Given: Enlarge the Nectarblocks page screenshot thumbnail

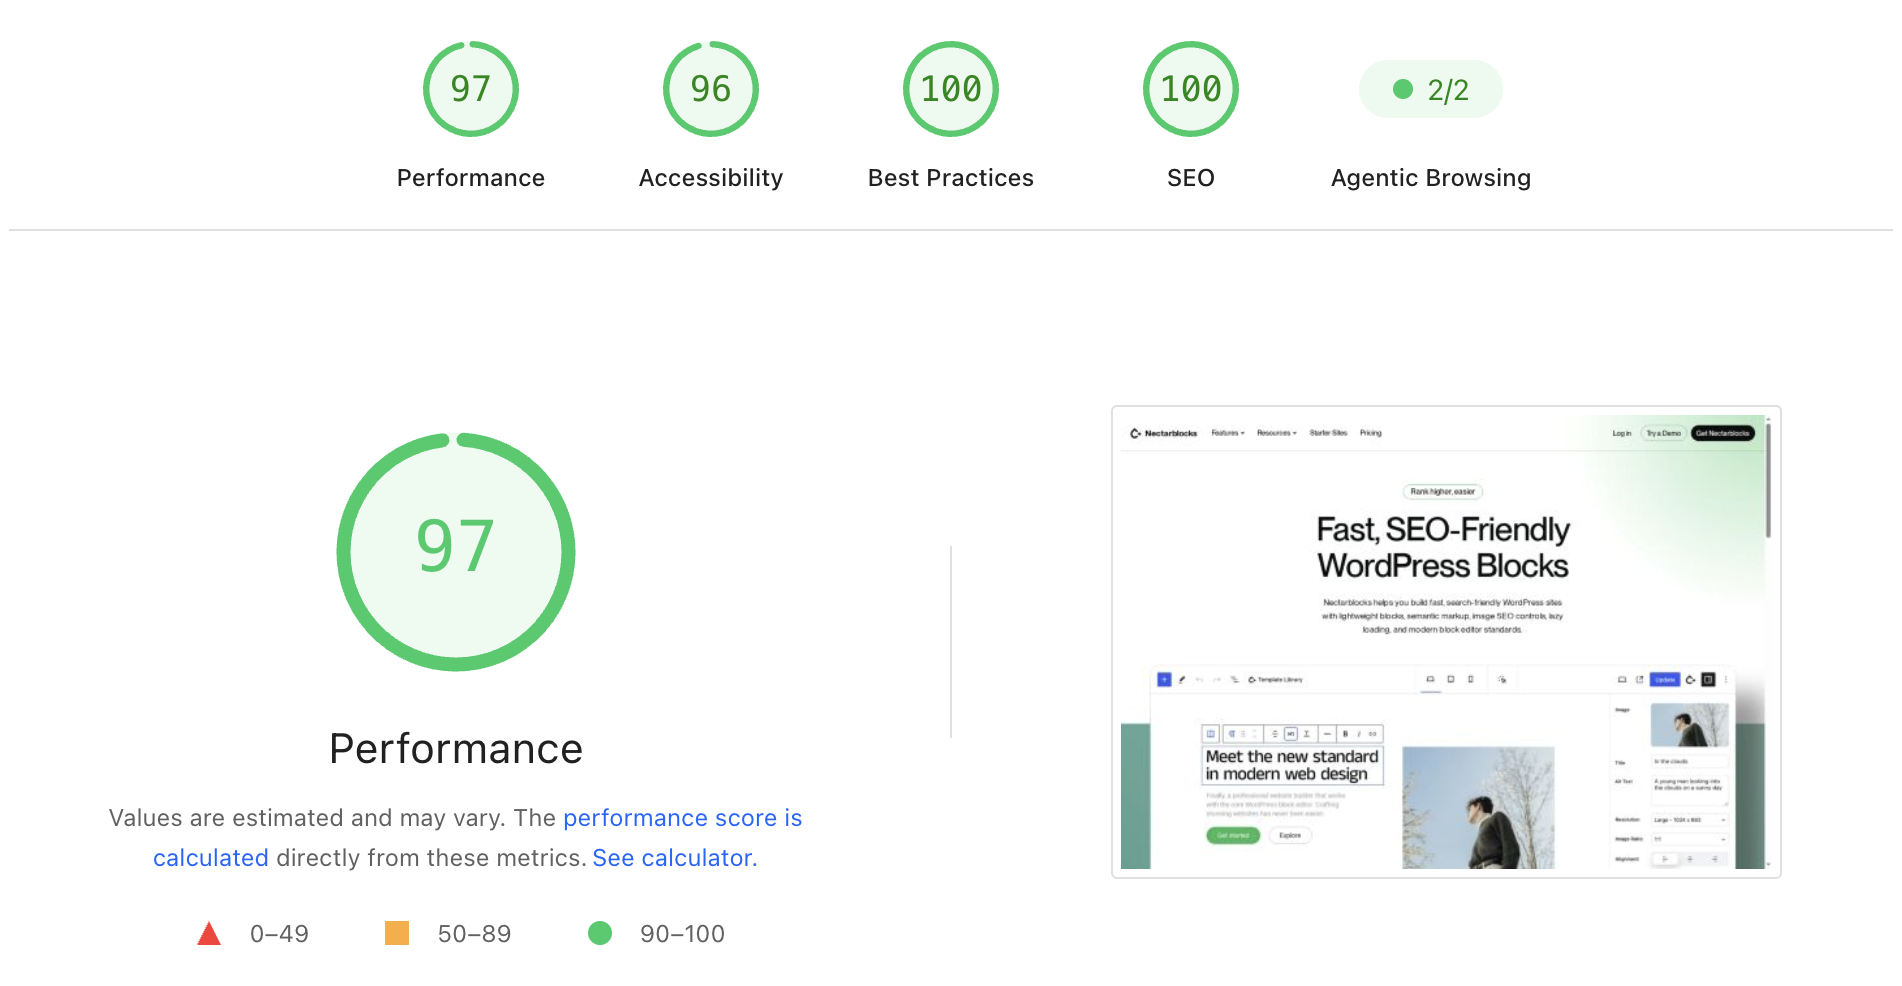Looking at the screenshot, I should click(1446, 642).
